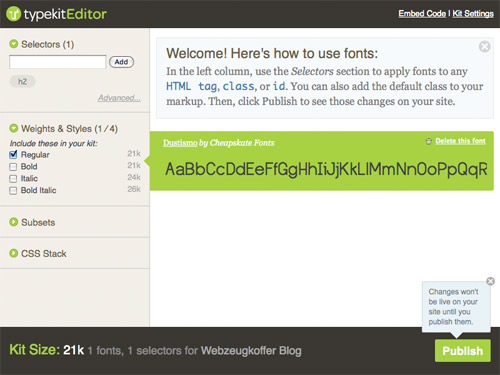Screen dimensions: 500x375
Task: Click Delete this font link
Action: (460, 141)
